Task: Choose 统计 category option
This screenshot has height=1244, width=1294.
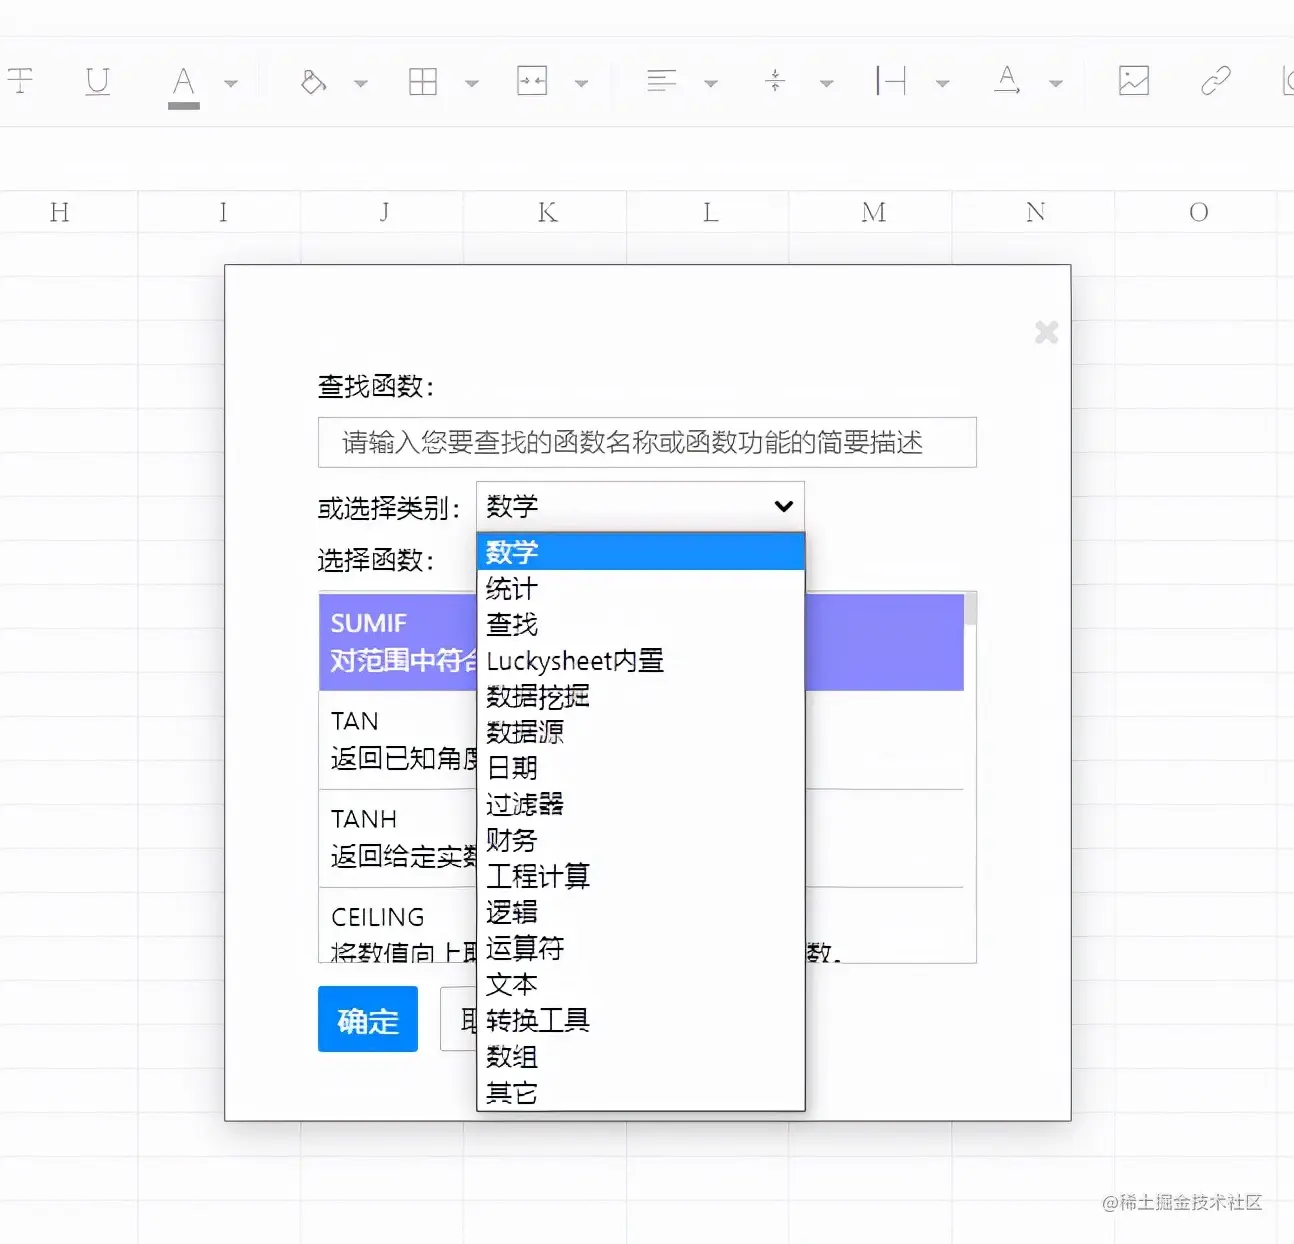Action: click(x=641, y=588)
